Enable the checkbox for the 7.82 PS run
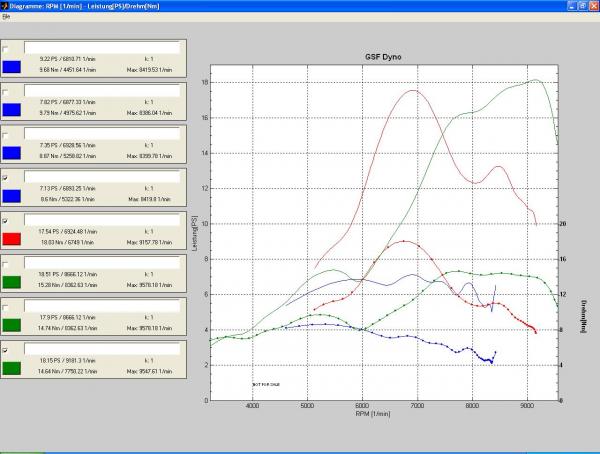The width and height of the screenshot is (600, 454). tap(7, 91)
